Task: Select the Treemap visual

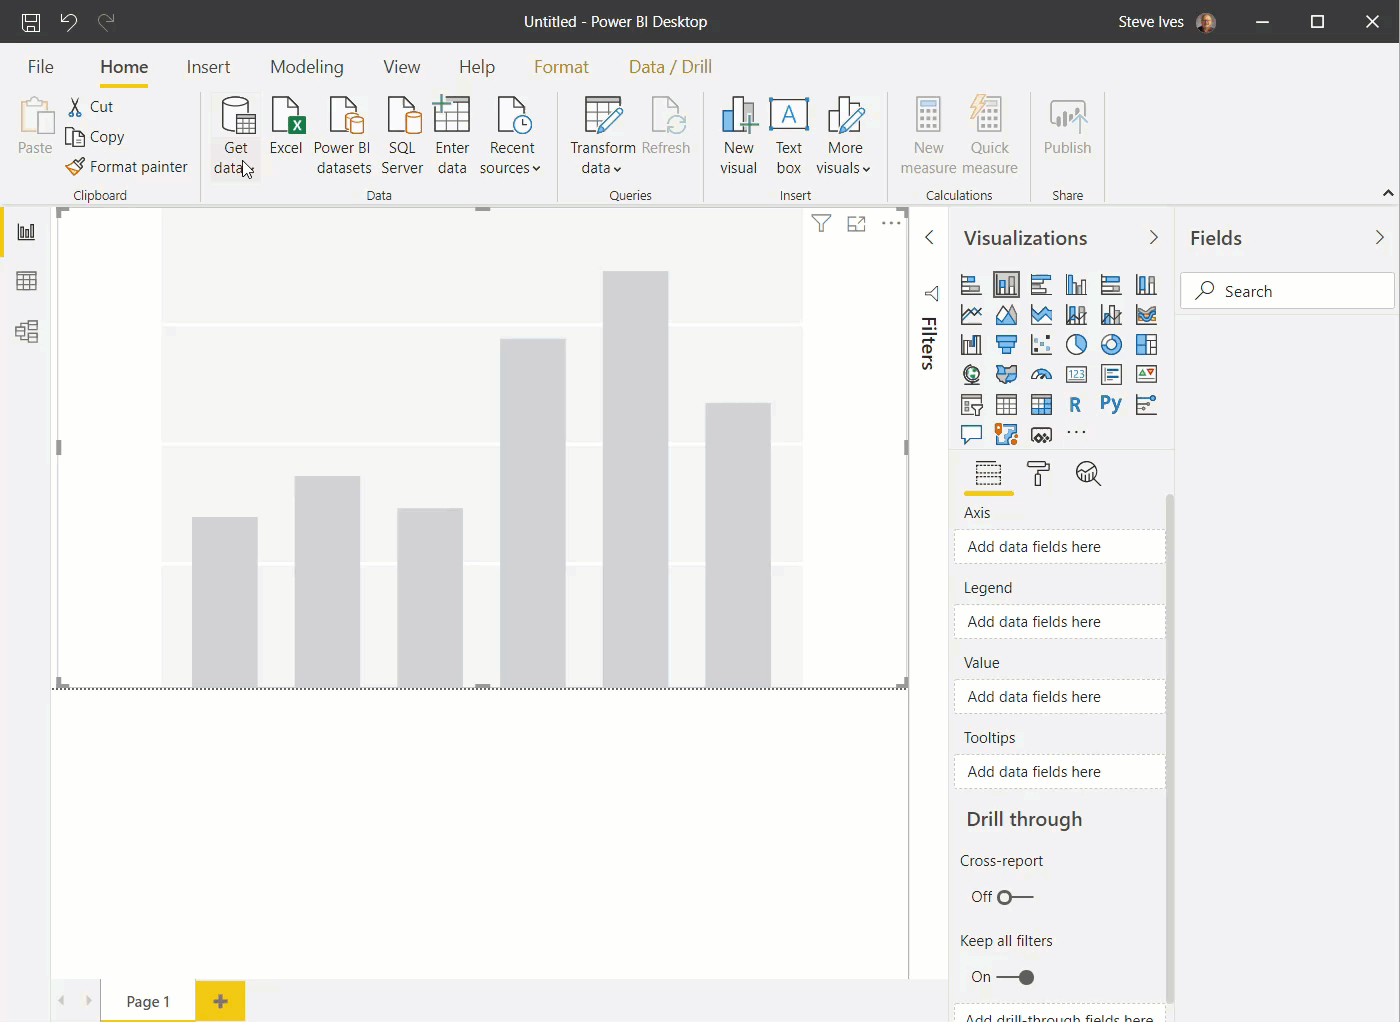Action: click(x=1146, y=344)
